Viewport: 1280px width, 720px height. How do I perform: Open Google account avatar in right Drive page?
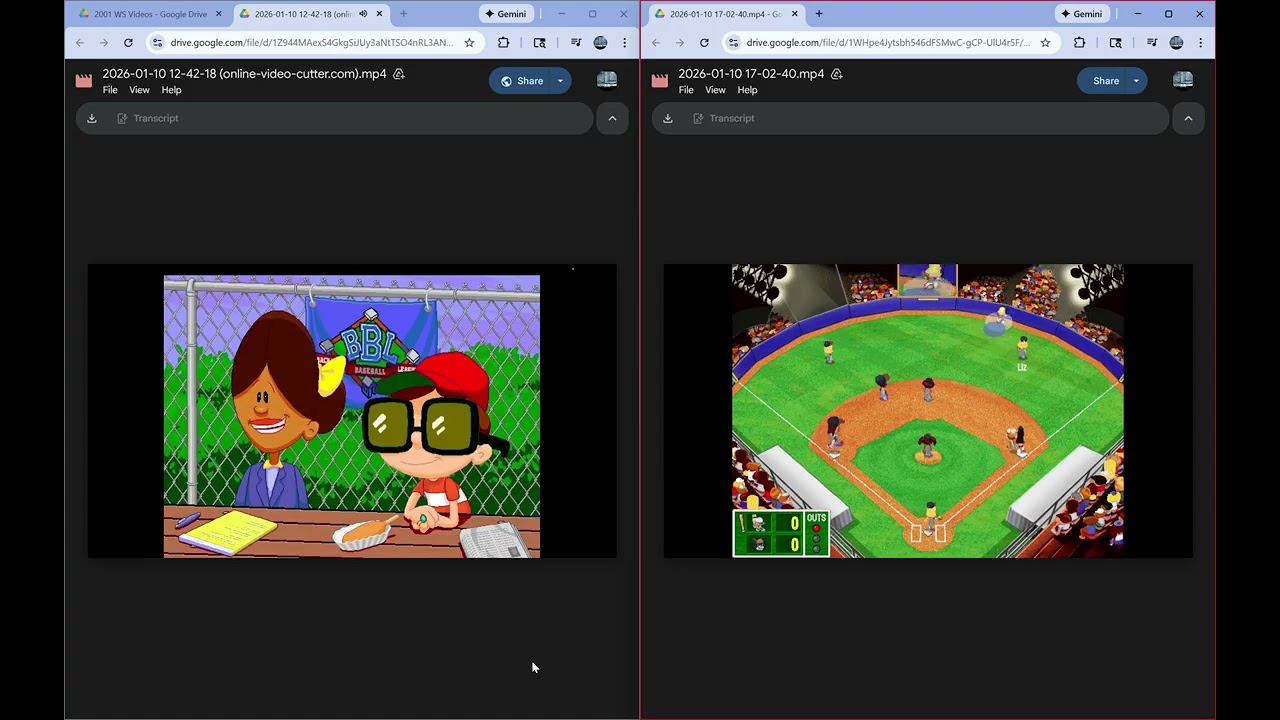tap(1183, 81)
